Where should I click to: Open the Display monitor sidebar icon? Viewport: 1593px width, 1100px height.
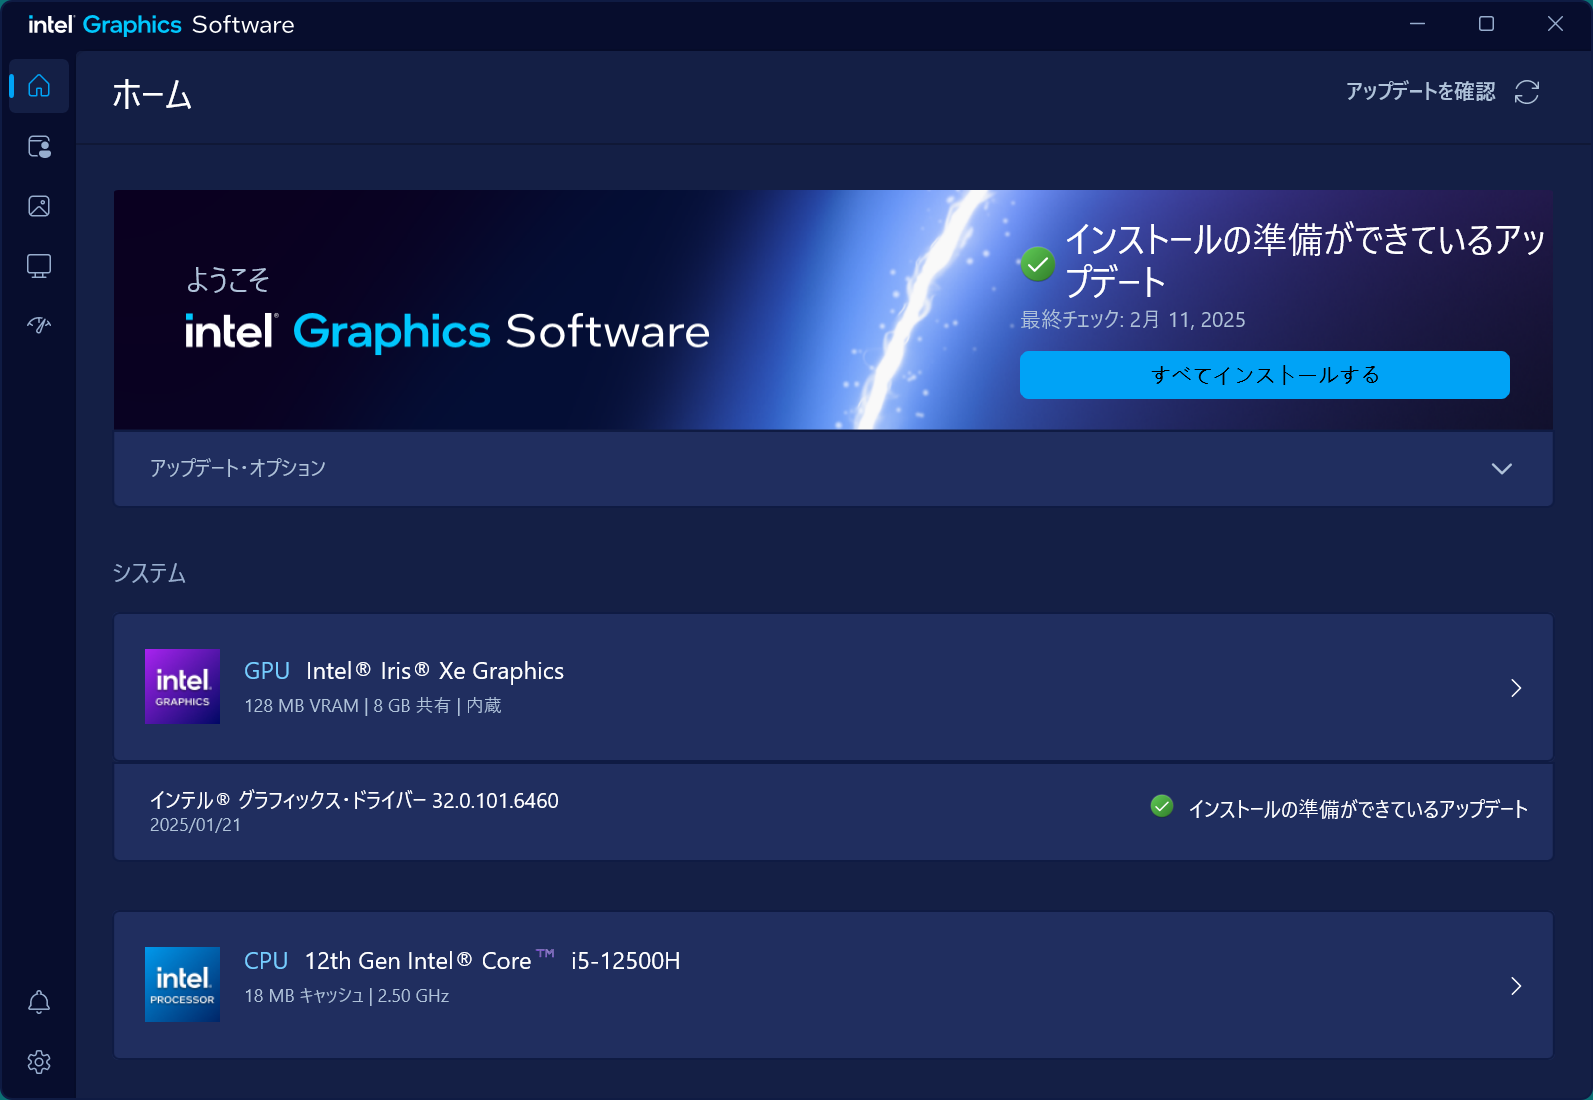click(39, 266)
